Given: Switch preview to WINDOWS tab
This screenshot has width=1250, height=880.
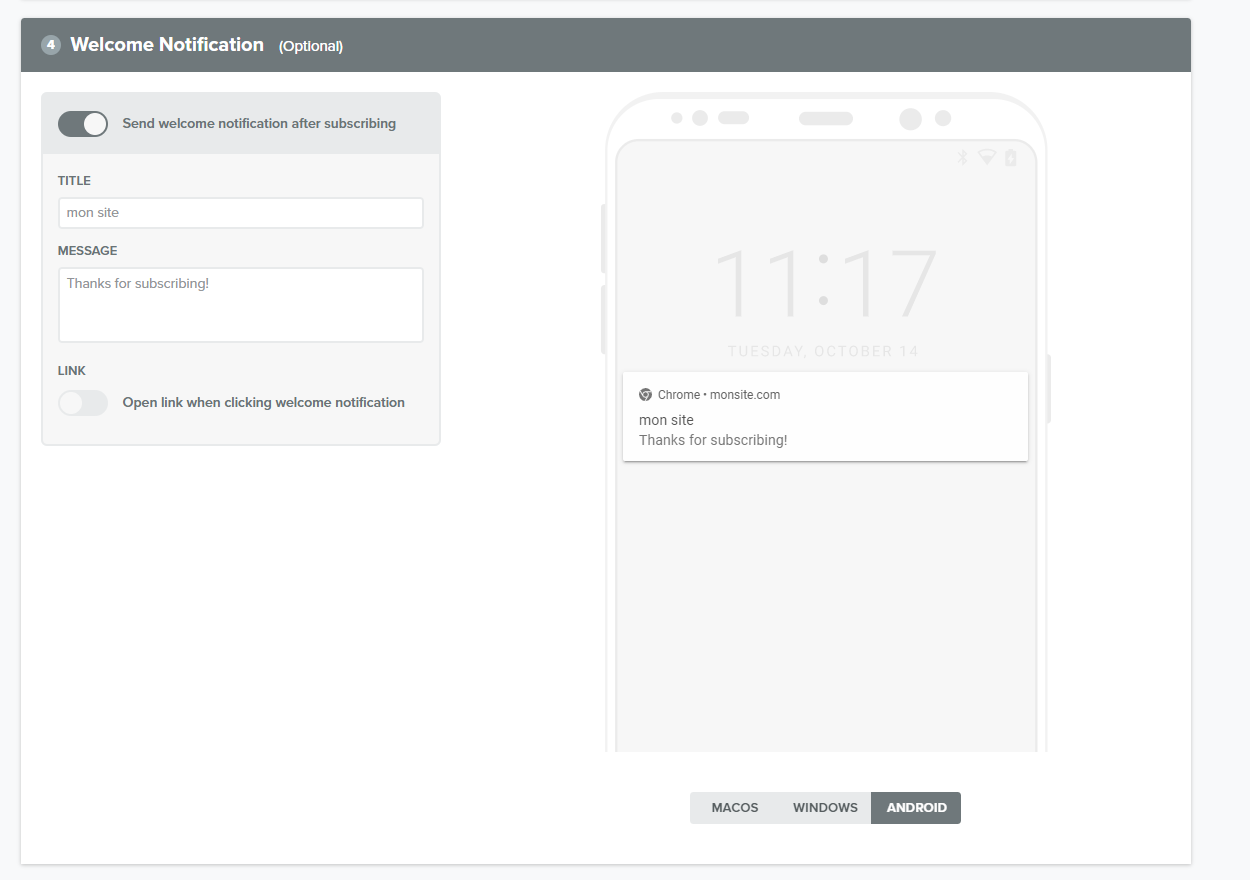Looking at the screenshot, I should (825, 808).
